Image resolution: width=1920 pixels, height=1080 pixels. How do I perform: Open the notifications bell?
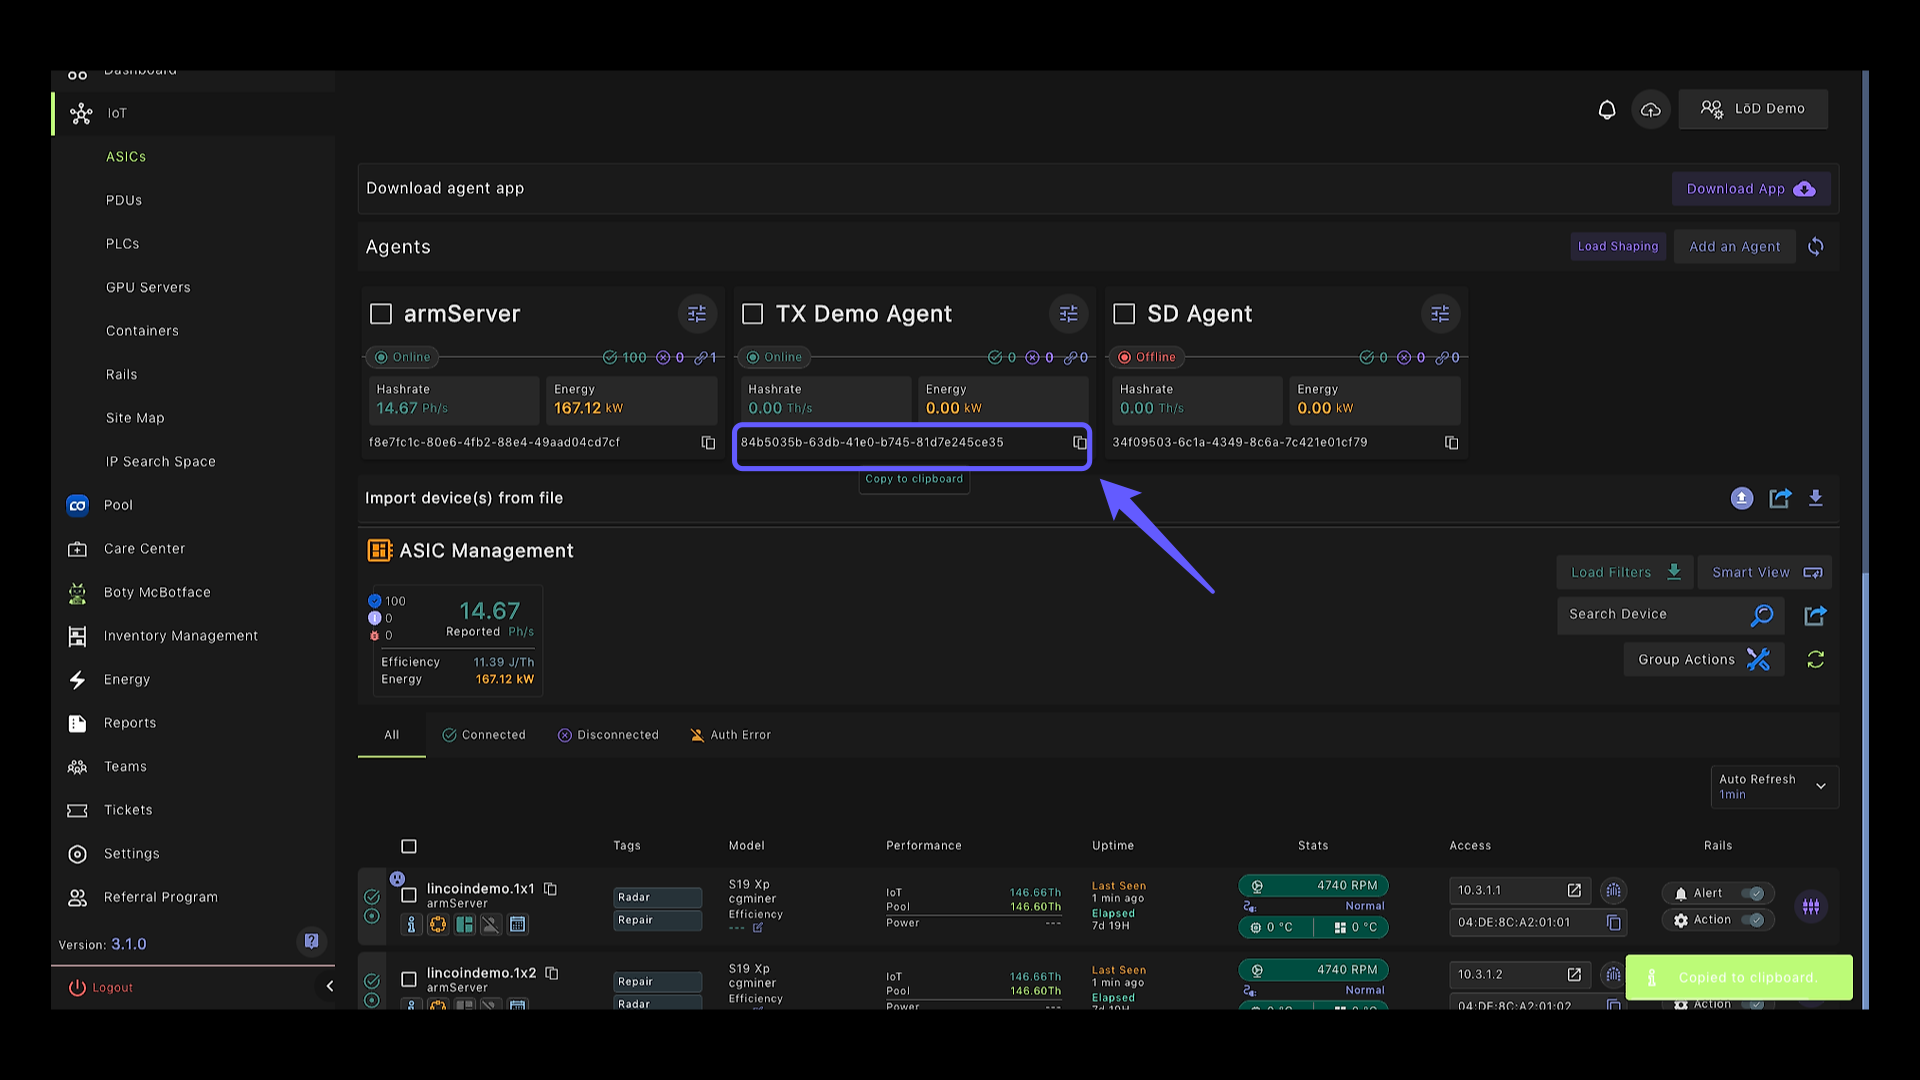[1606, 109]
